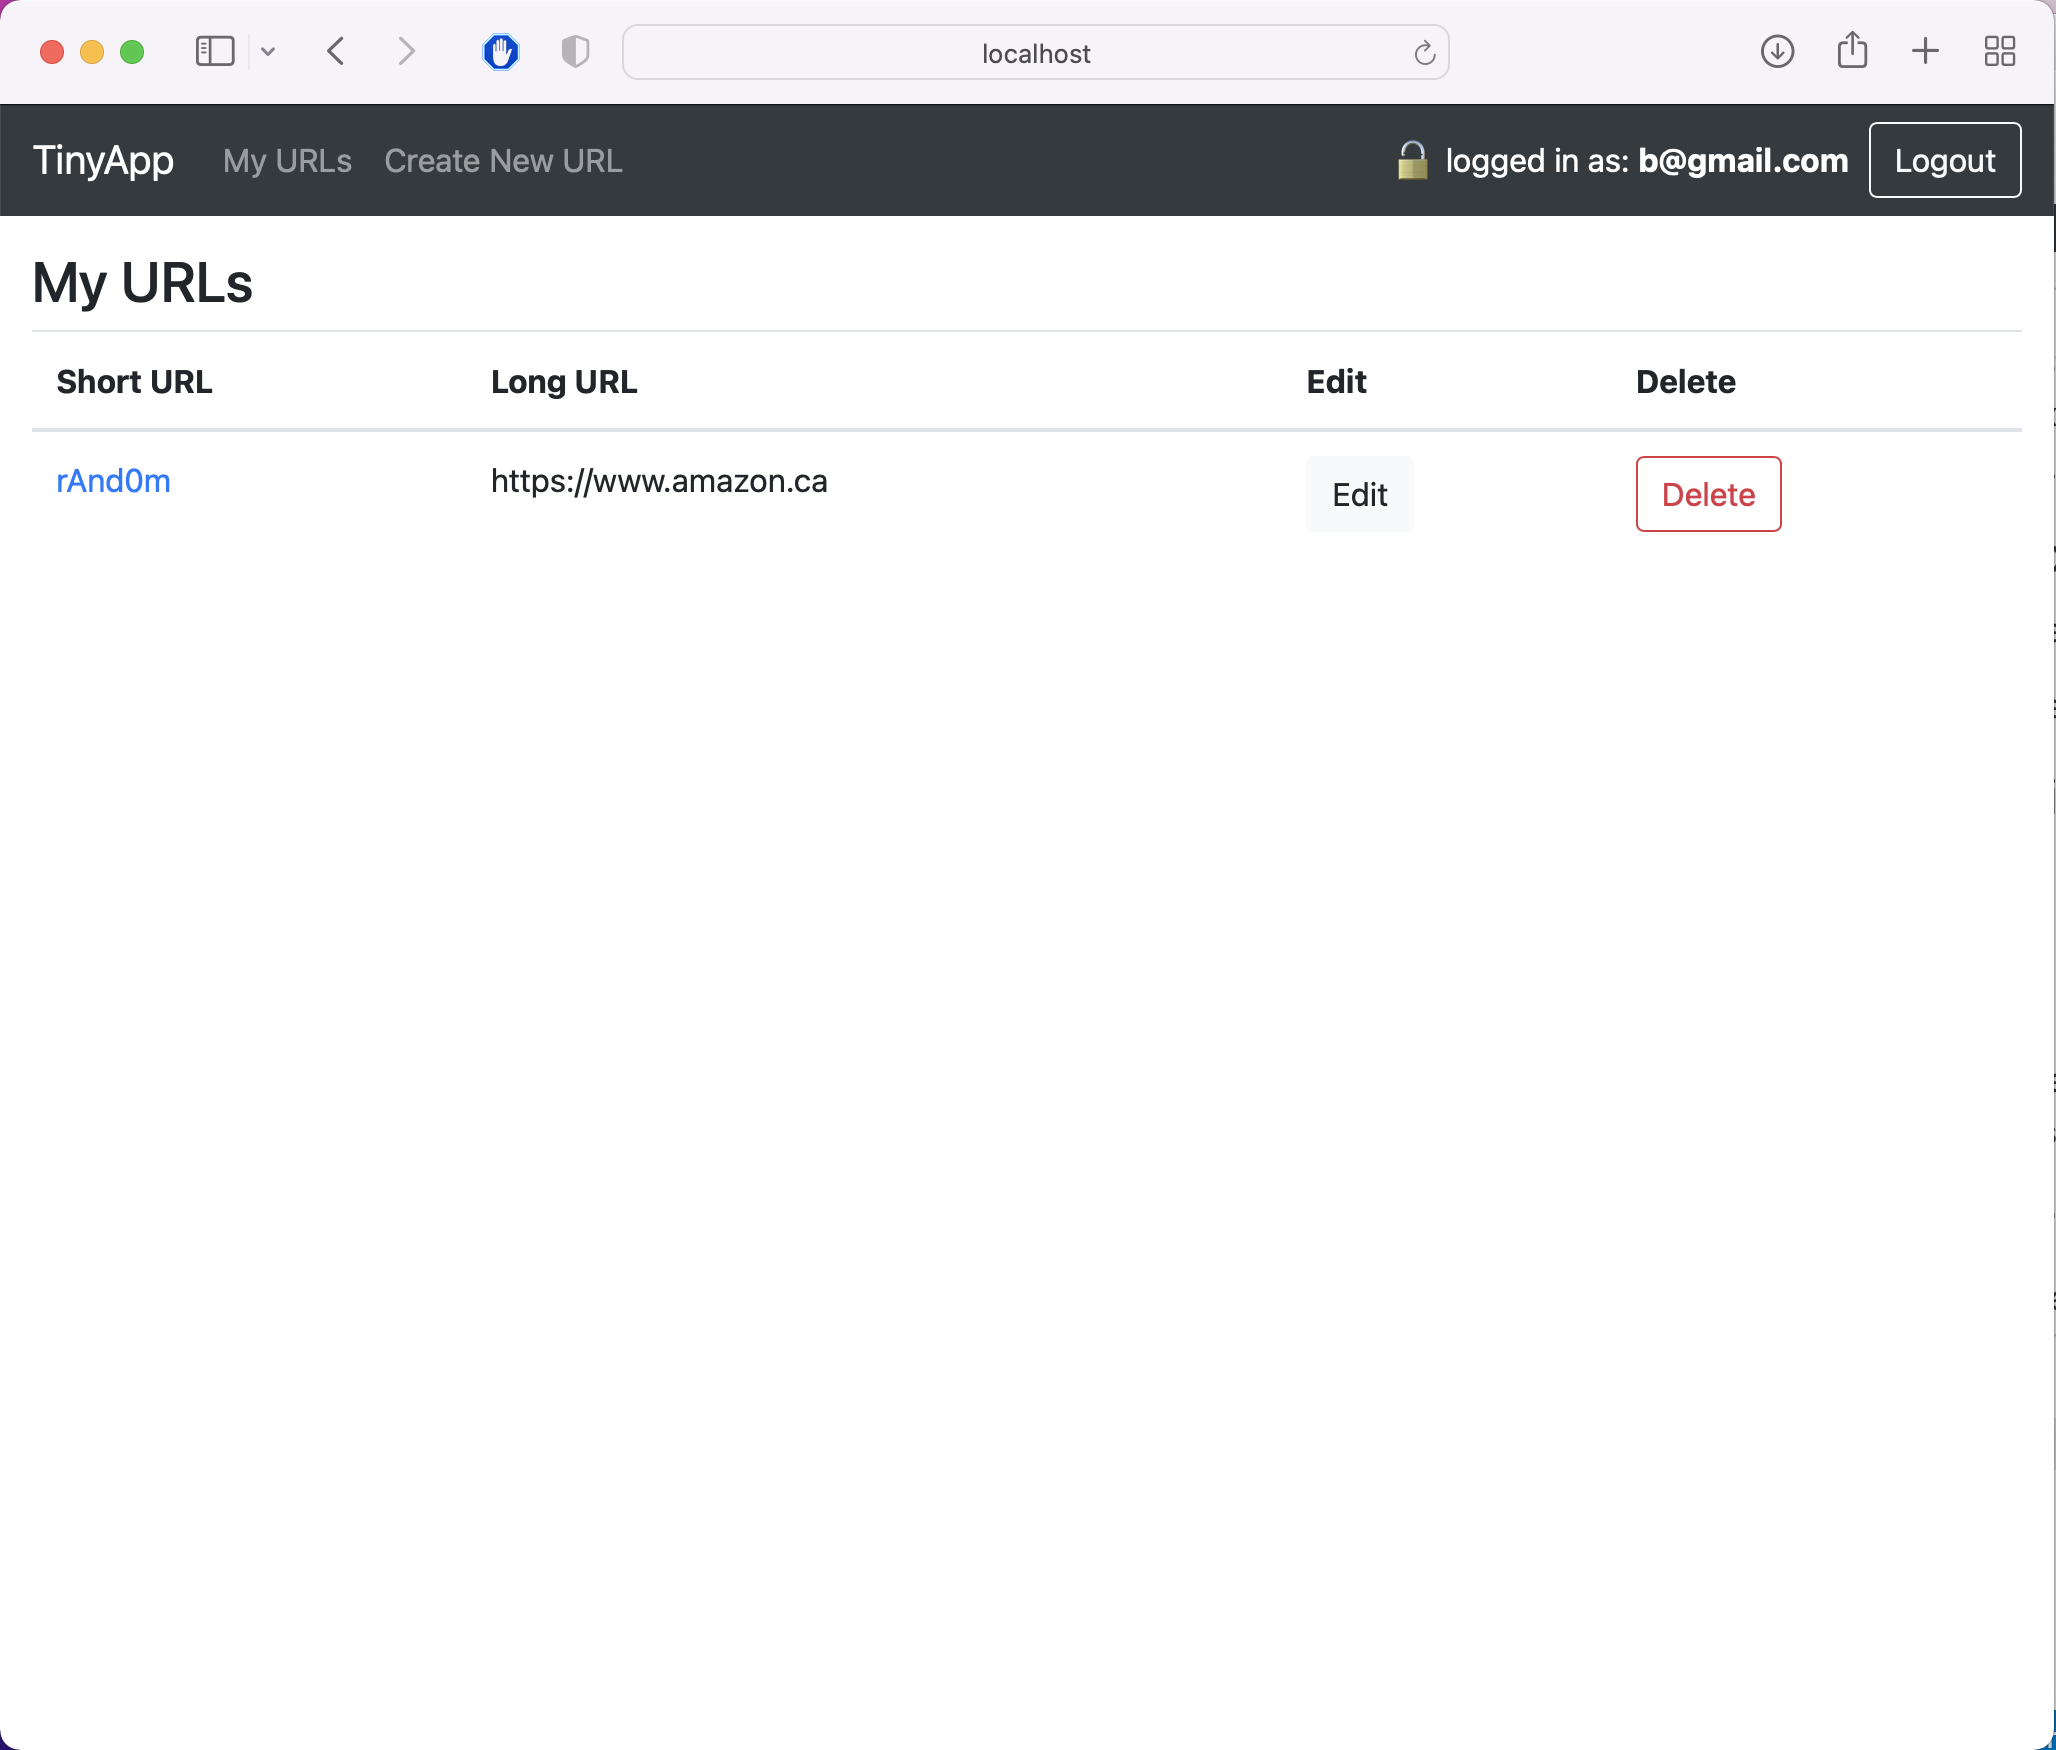The image size is (2056, 1750).
Task: Go back with the back arrow
Action: tap(337, 52)
